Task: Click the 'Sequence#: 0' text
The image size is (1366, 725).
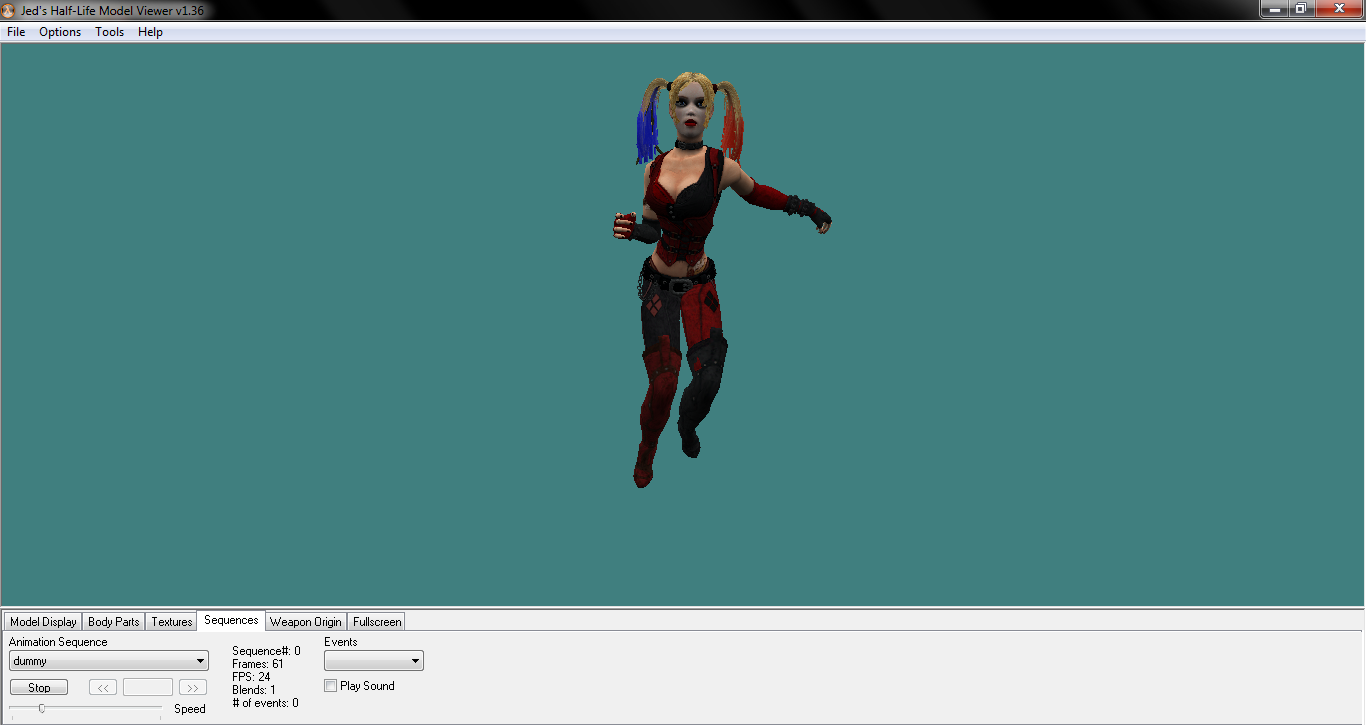Action: tap(266, 651)
